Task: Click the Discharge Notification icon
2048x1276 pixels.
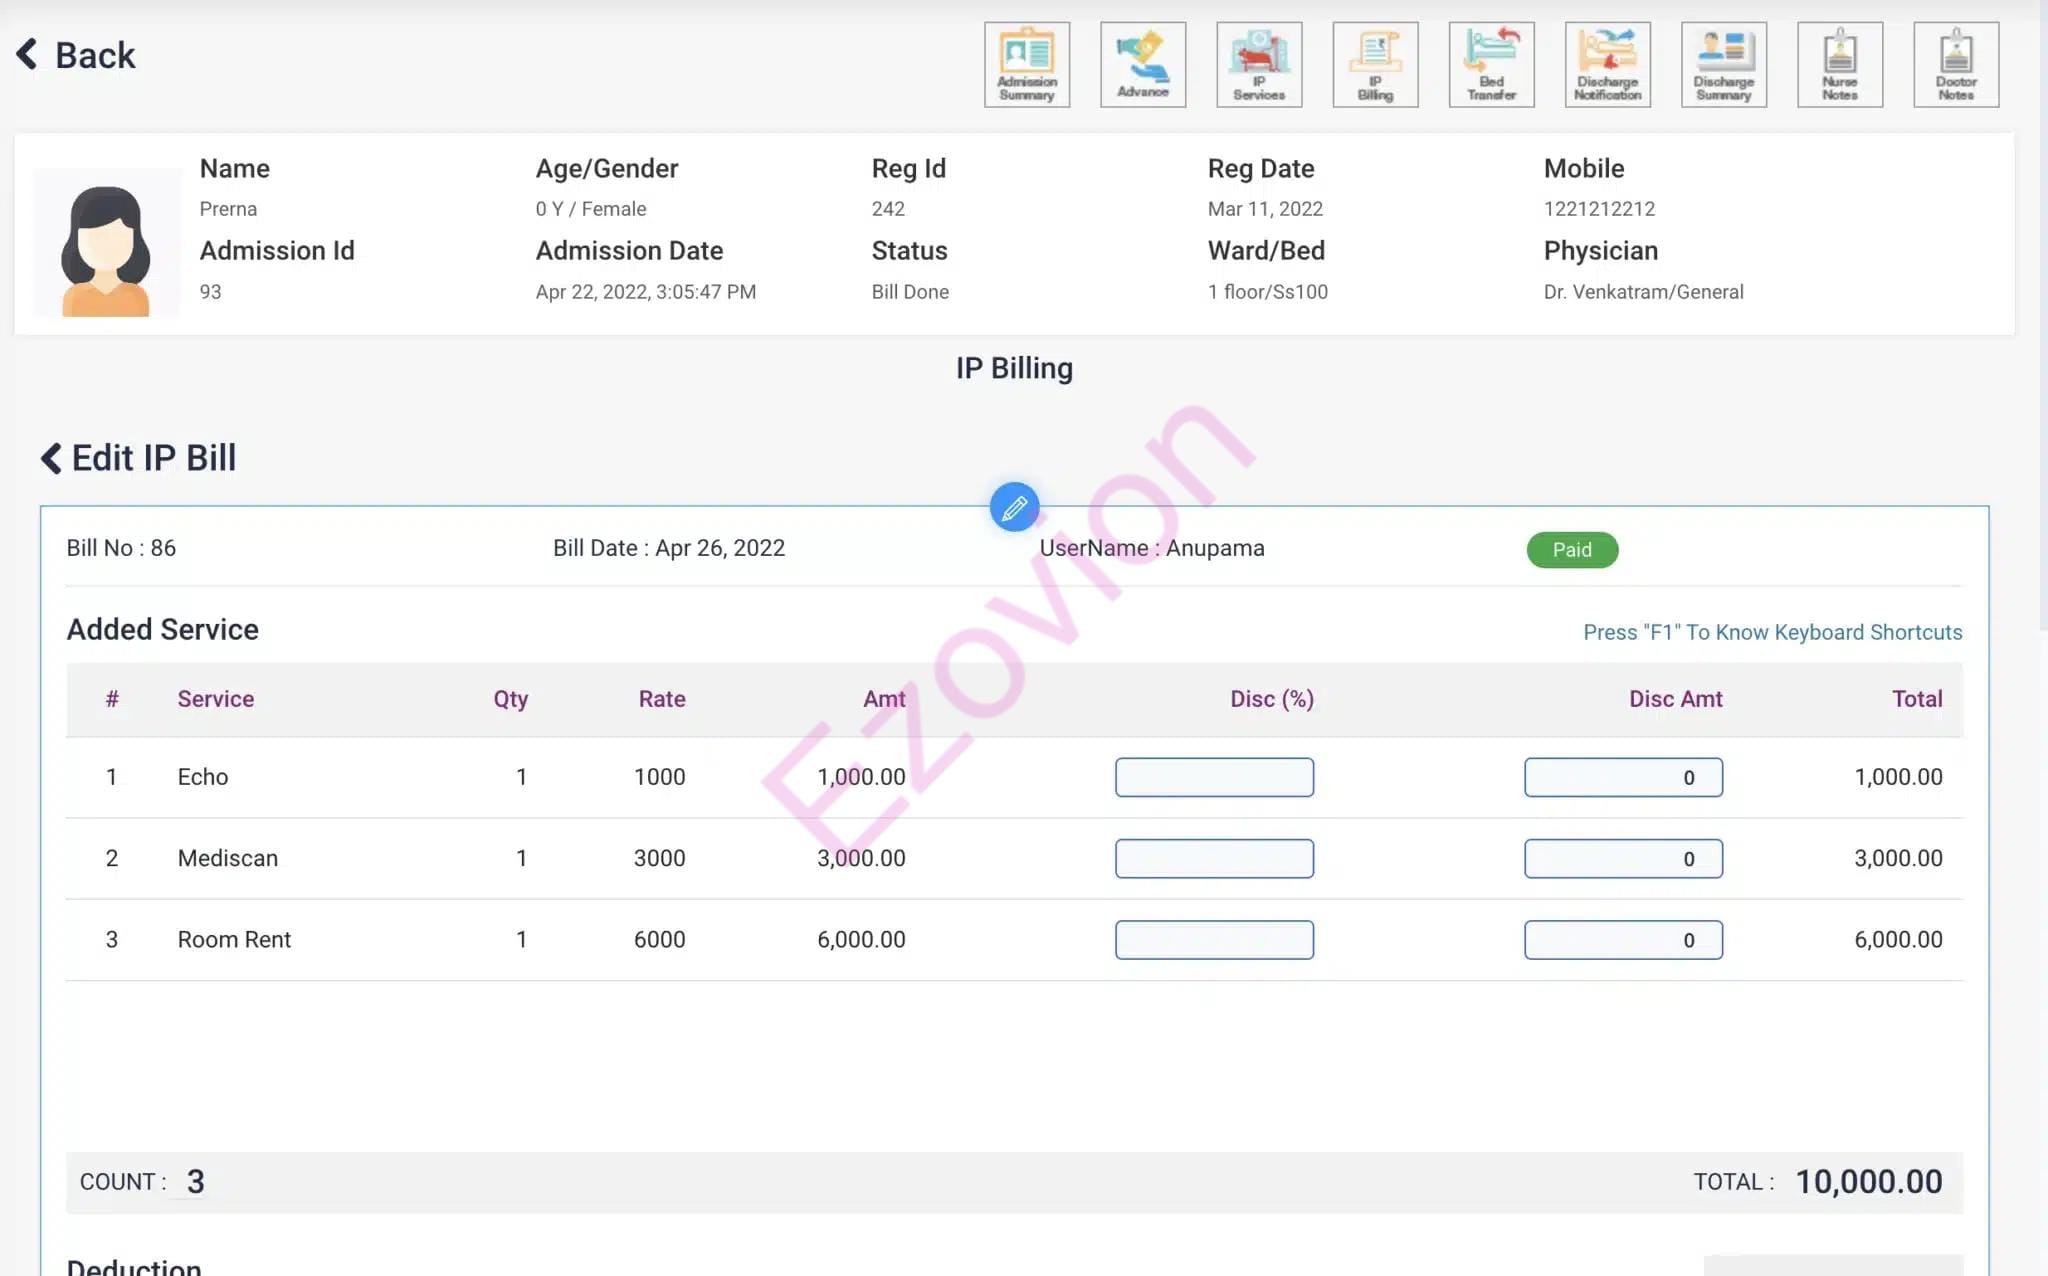Action: (x=1607, y=65)
